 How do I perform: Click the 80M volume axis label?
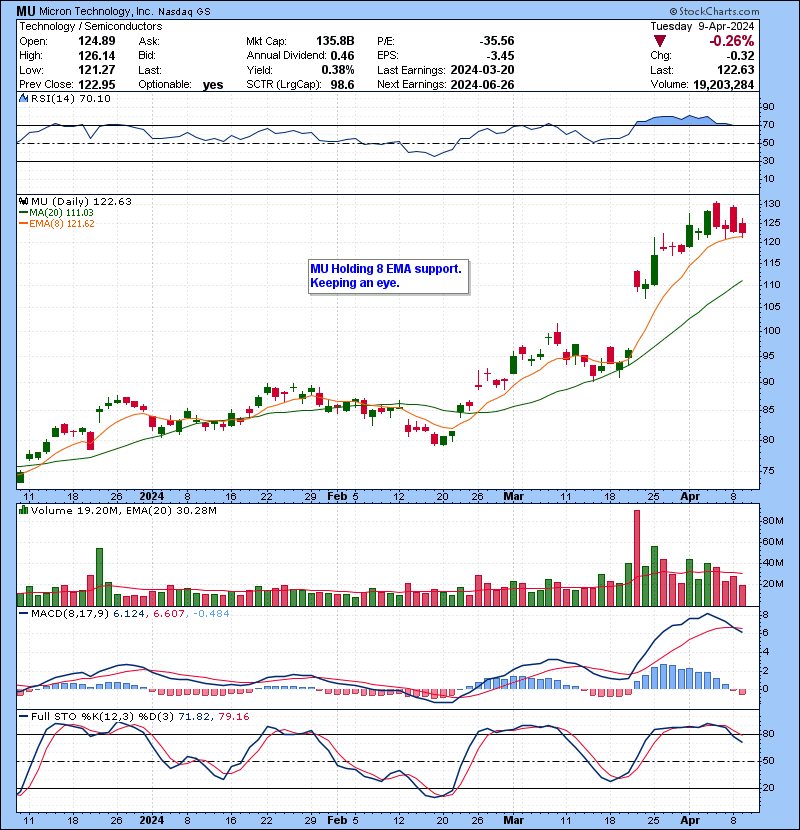(x=773, y=520)
